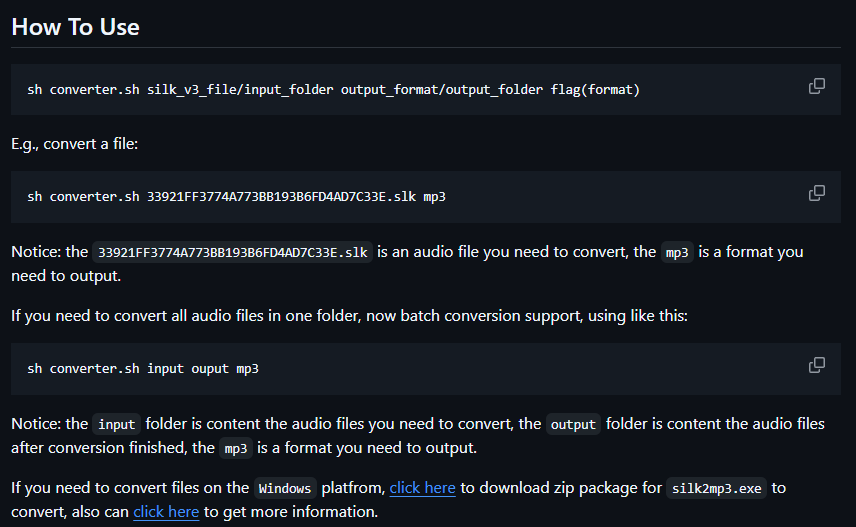The image size is (856, 527).
Task: Click the word platfrom next to Windows
Action: click(353, 488)
